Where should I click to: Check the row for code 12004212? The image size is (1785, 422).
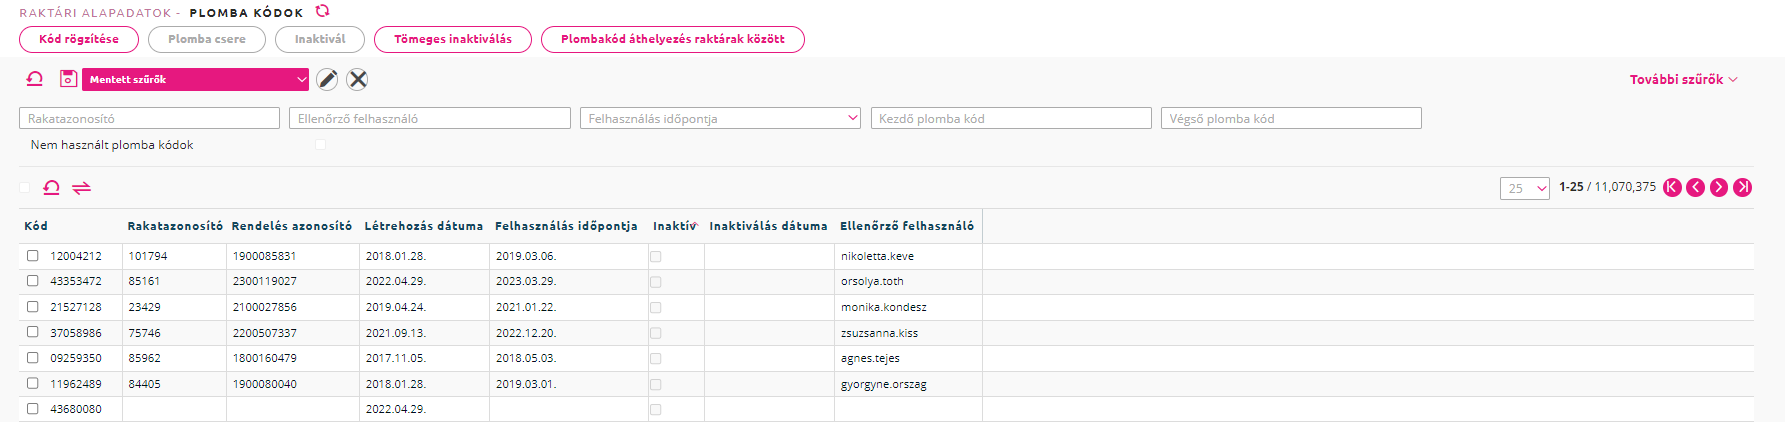coord(33,256)
